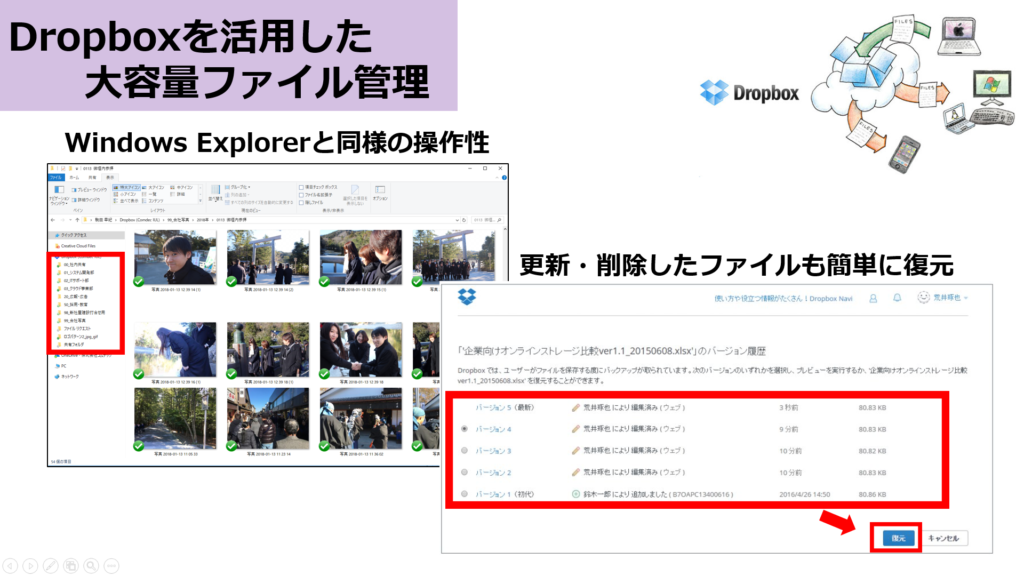Click the クイックアクセス star icon in sidebar
This screenshot has height=576, width=1024.
click(57, 235)
